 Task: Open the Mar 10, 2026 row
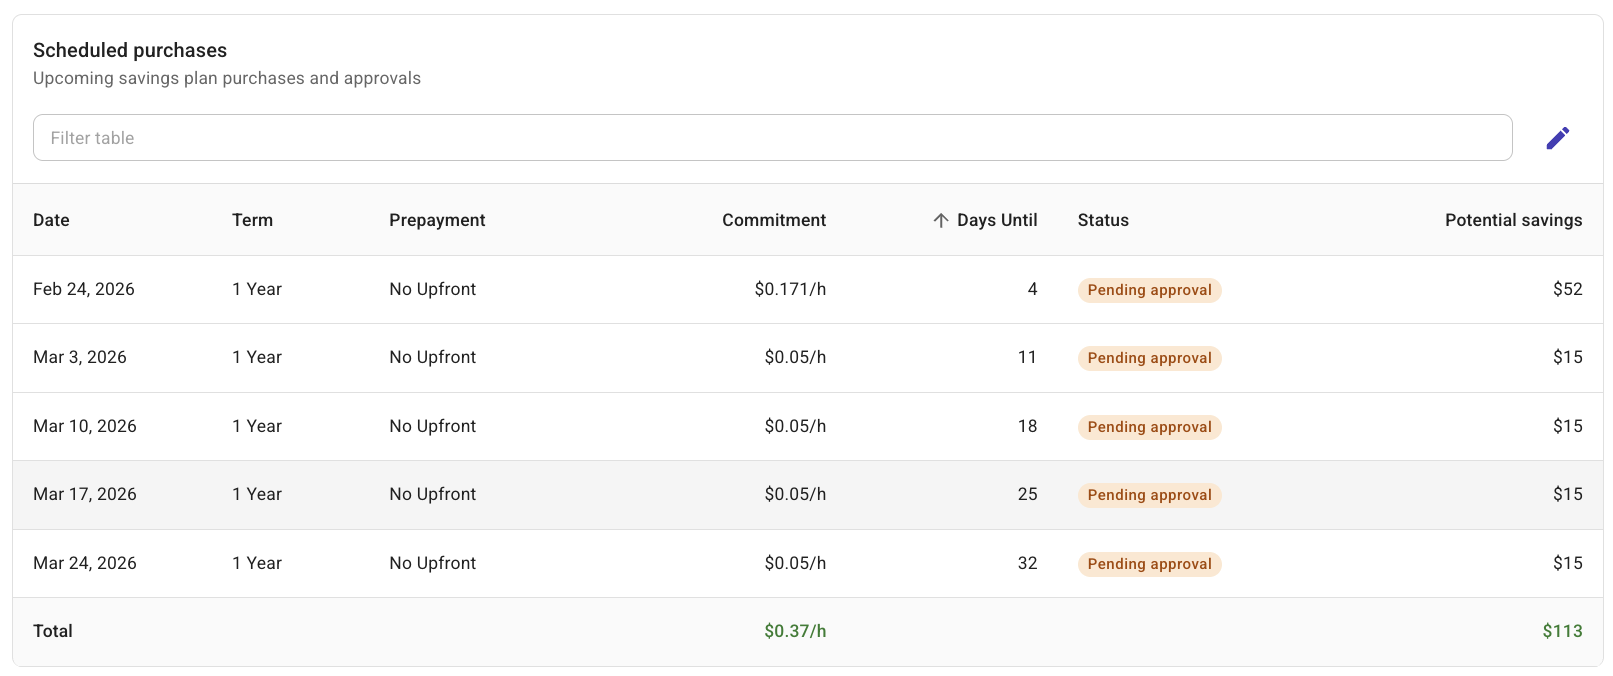point(85,426)
